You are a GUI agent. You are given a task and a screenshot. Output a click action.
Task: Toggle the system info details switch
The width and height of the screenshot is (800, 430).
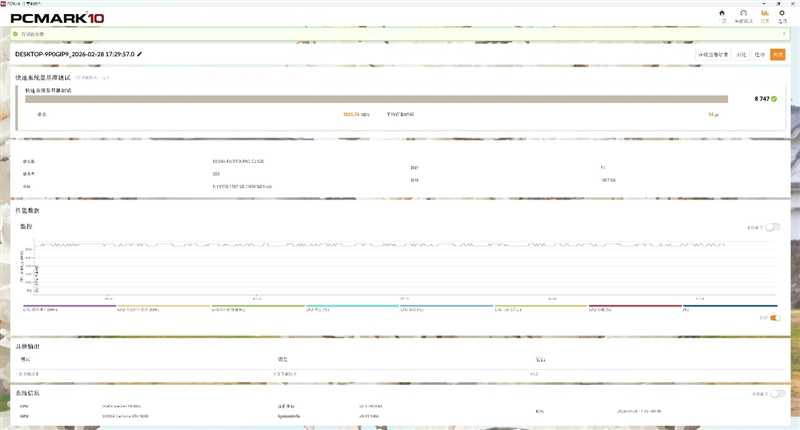777,394
